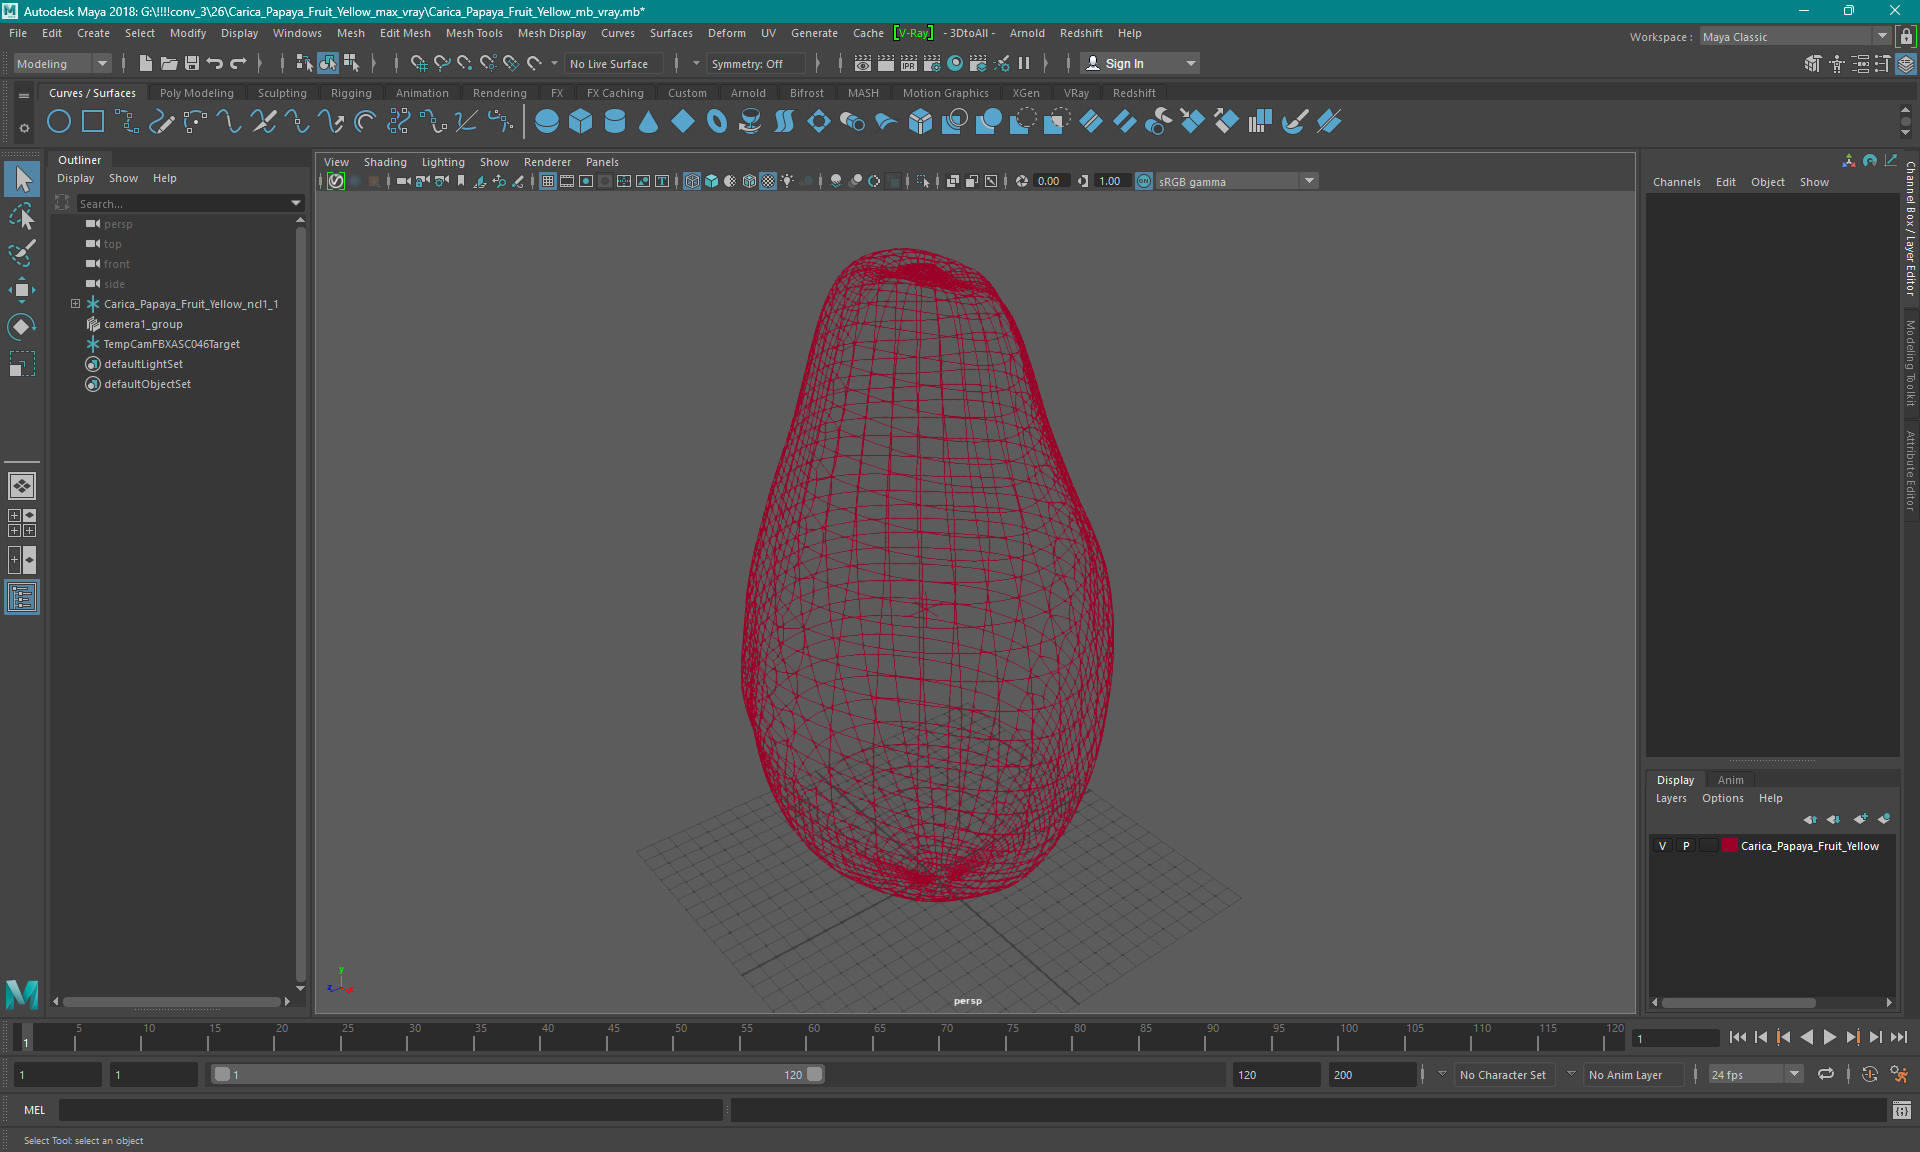1920x1152 pixels.
Task: Toggle visibility of Carica_Papaya_Fruit_Yellow layer
Action: coord(1664,845)
